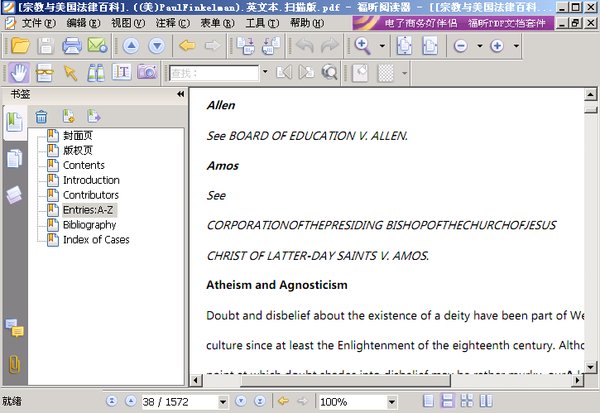The width and height of the screenshot is (600, 413).
Task: Take a snapshot with camera tool
Action: 147,72
